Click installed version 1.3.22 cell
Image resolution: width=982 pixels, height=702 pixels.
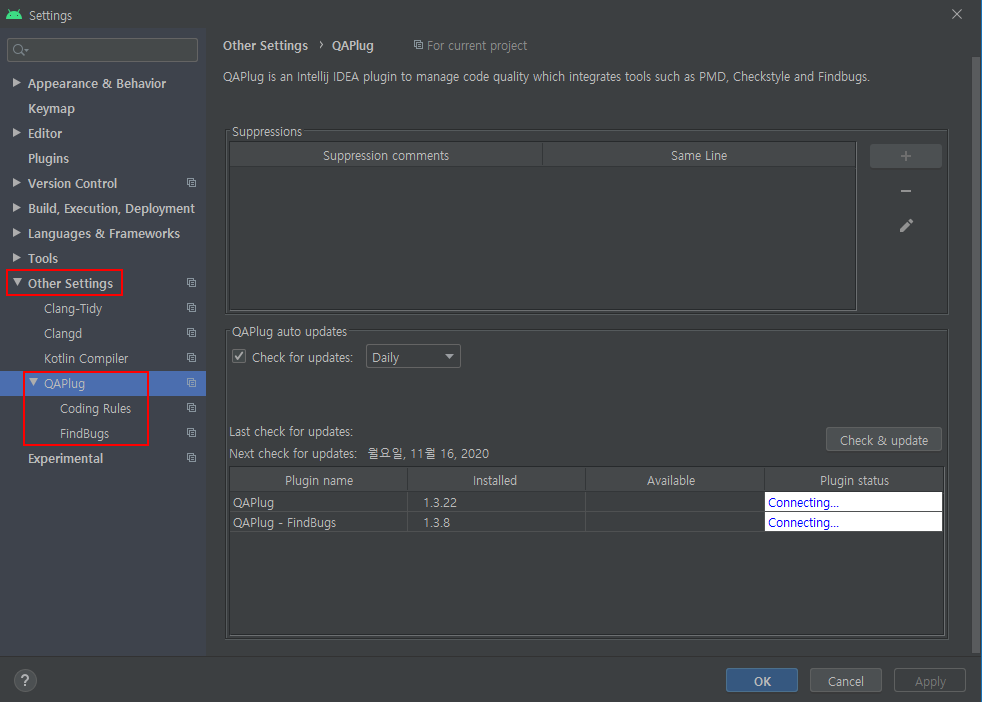tap(497, 502)
